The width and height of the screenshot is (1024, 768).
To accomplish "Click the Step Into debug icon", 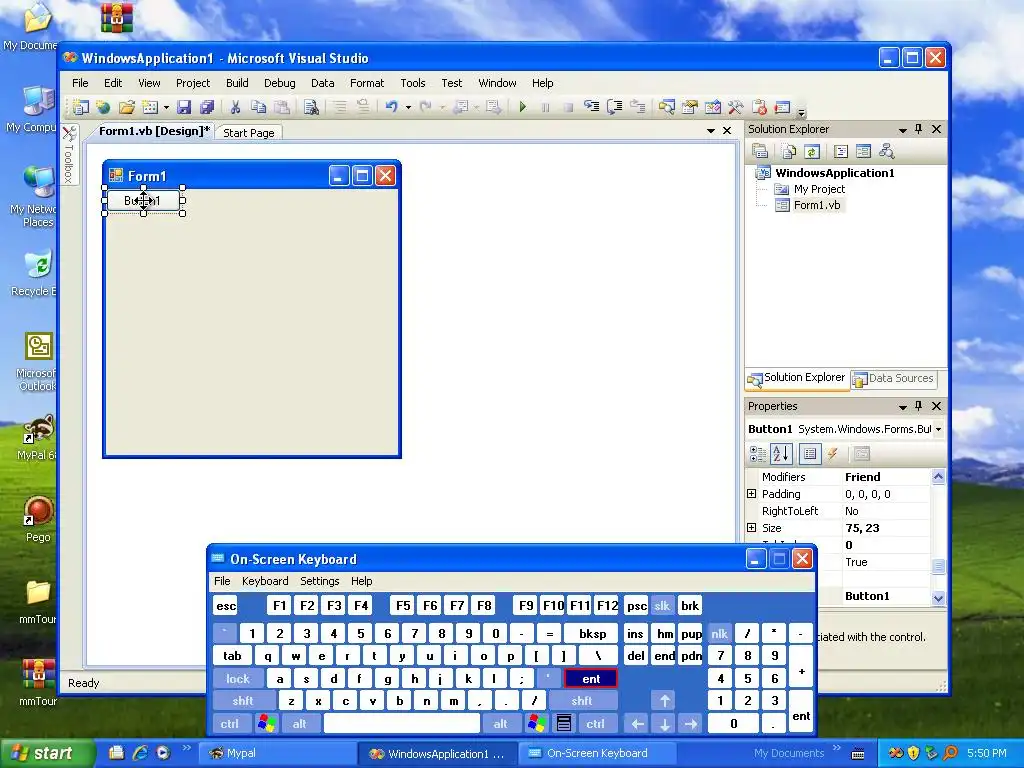I will [x=591, y=106].
